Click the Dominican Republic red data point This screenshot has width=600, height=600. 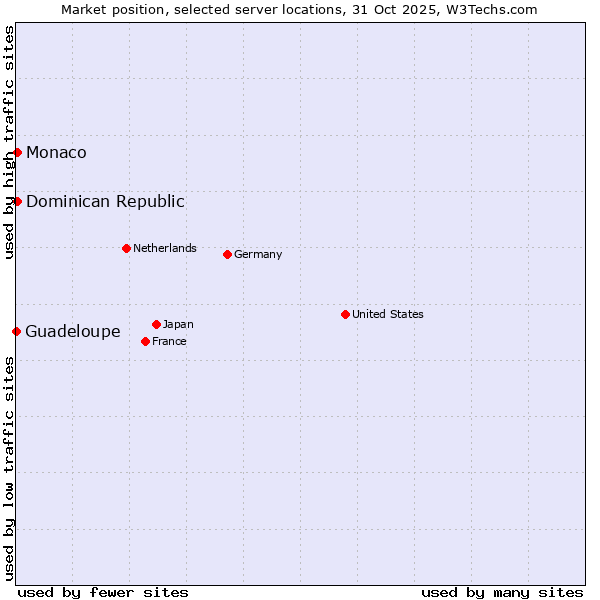[x=17, y=201]
